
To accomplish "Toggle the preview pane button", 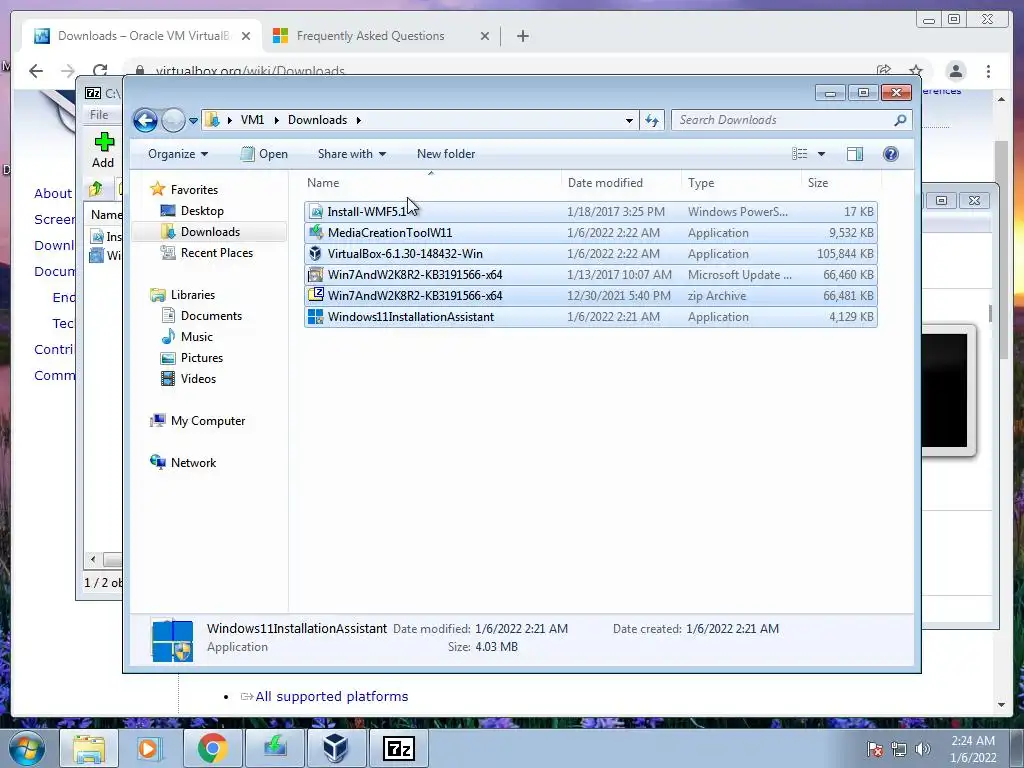I will coord(855,154).
